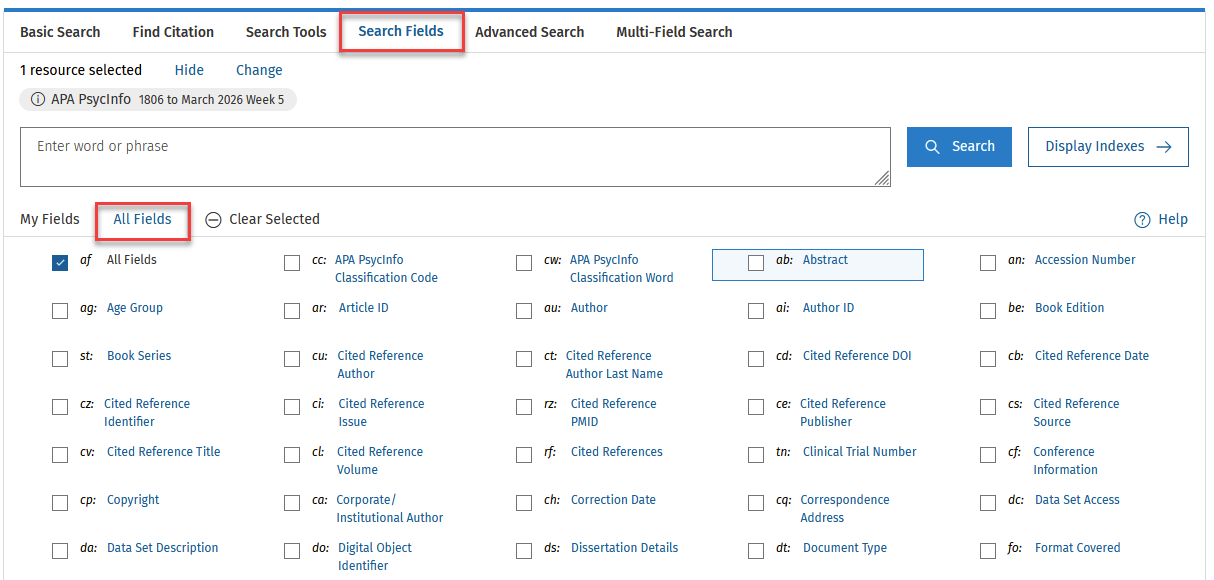Click the info icon beside APA PsycInfo
Viewport: 1214px width, 580px height.
37,100
